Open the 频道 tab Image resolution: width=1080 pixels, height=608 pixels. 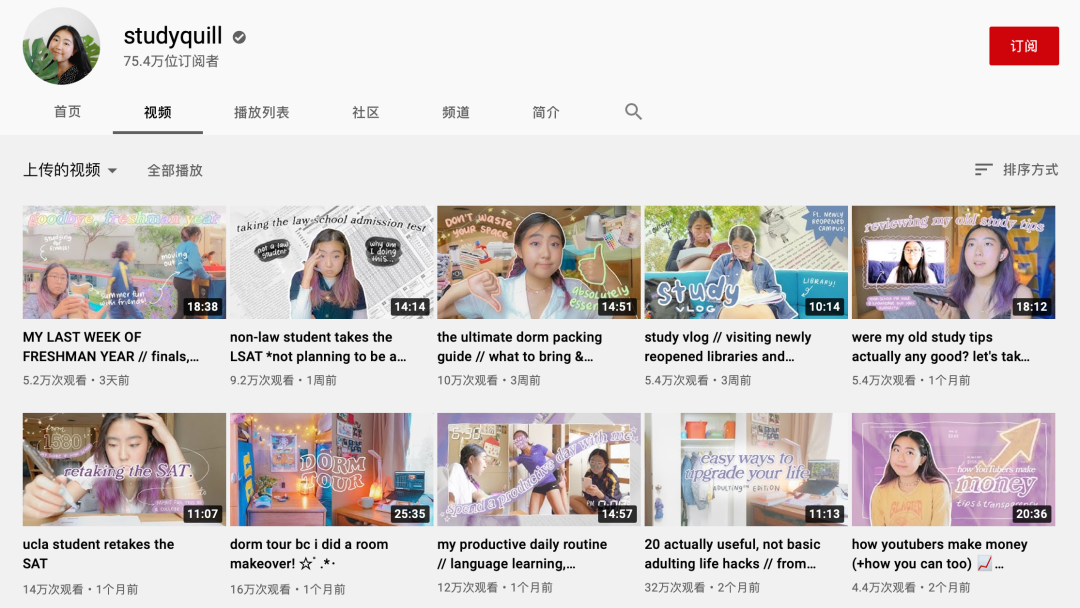point(456,112)
